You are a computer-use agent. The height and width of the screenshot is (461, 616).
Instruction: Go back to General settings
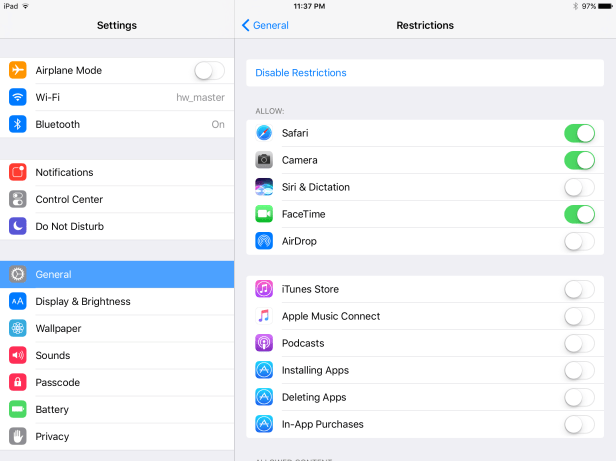[x=265, y=25]
